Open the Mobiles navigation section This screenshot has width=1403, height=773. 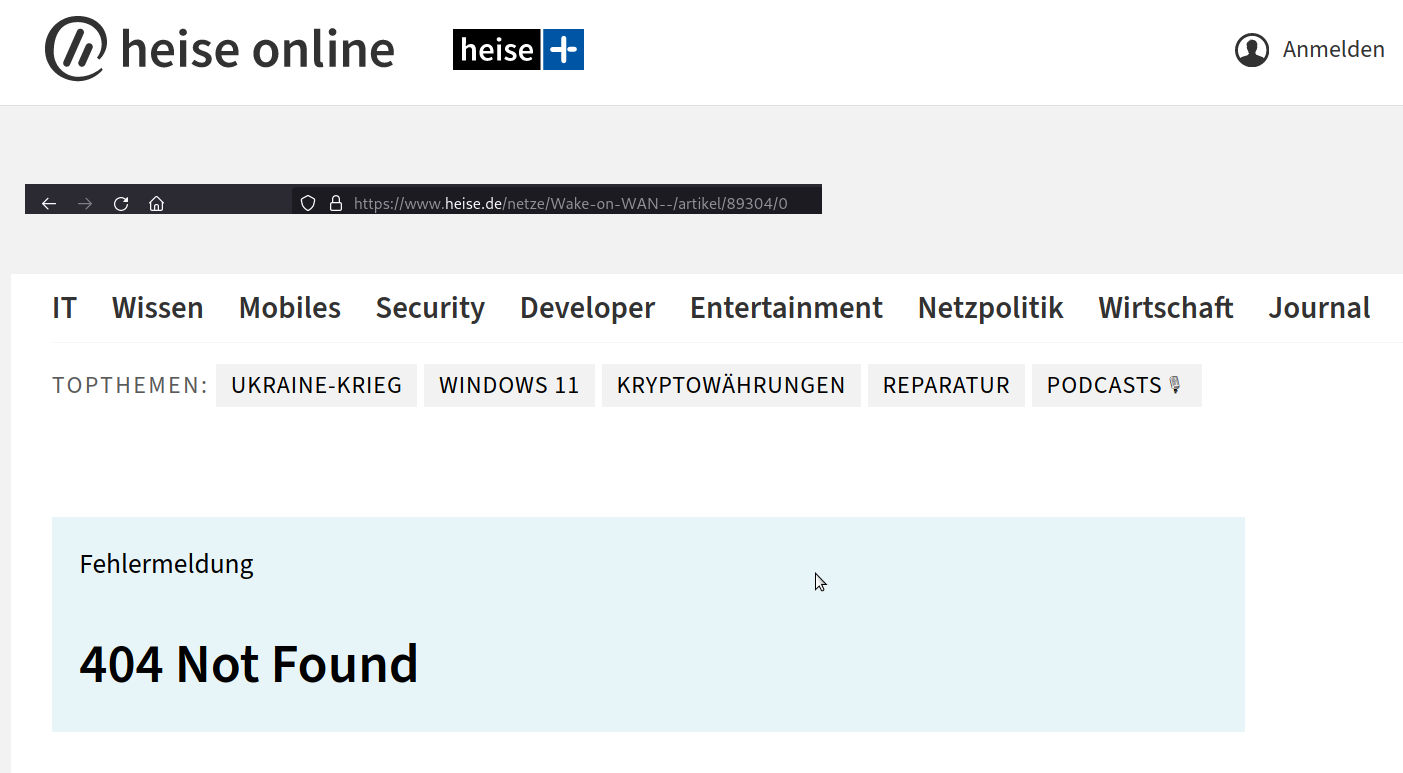290,308
